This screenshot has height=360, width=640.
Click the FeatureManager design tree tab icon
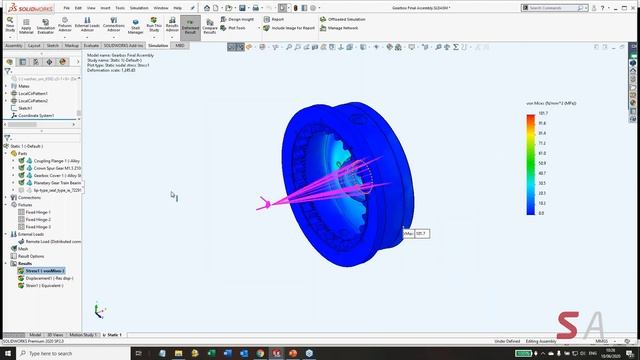point(9,62)
